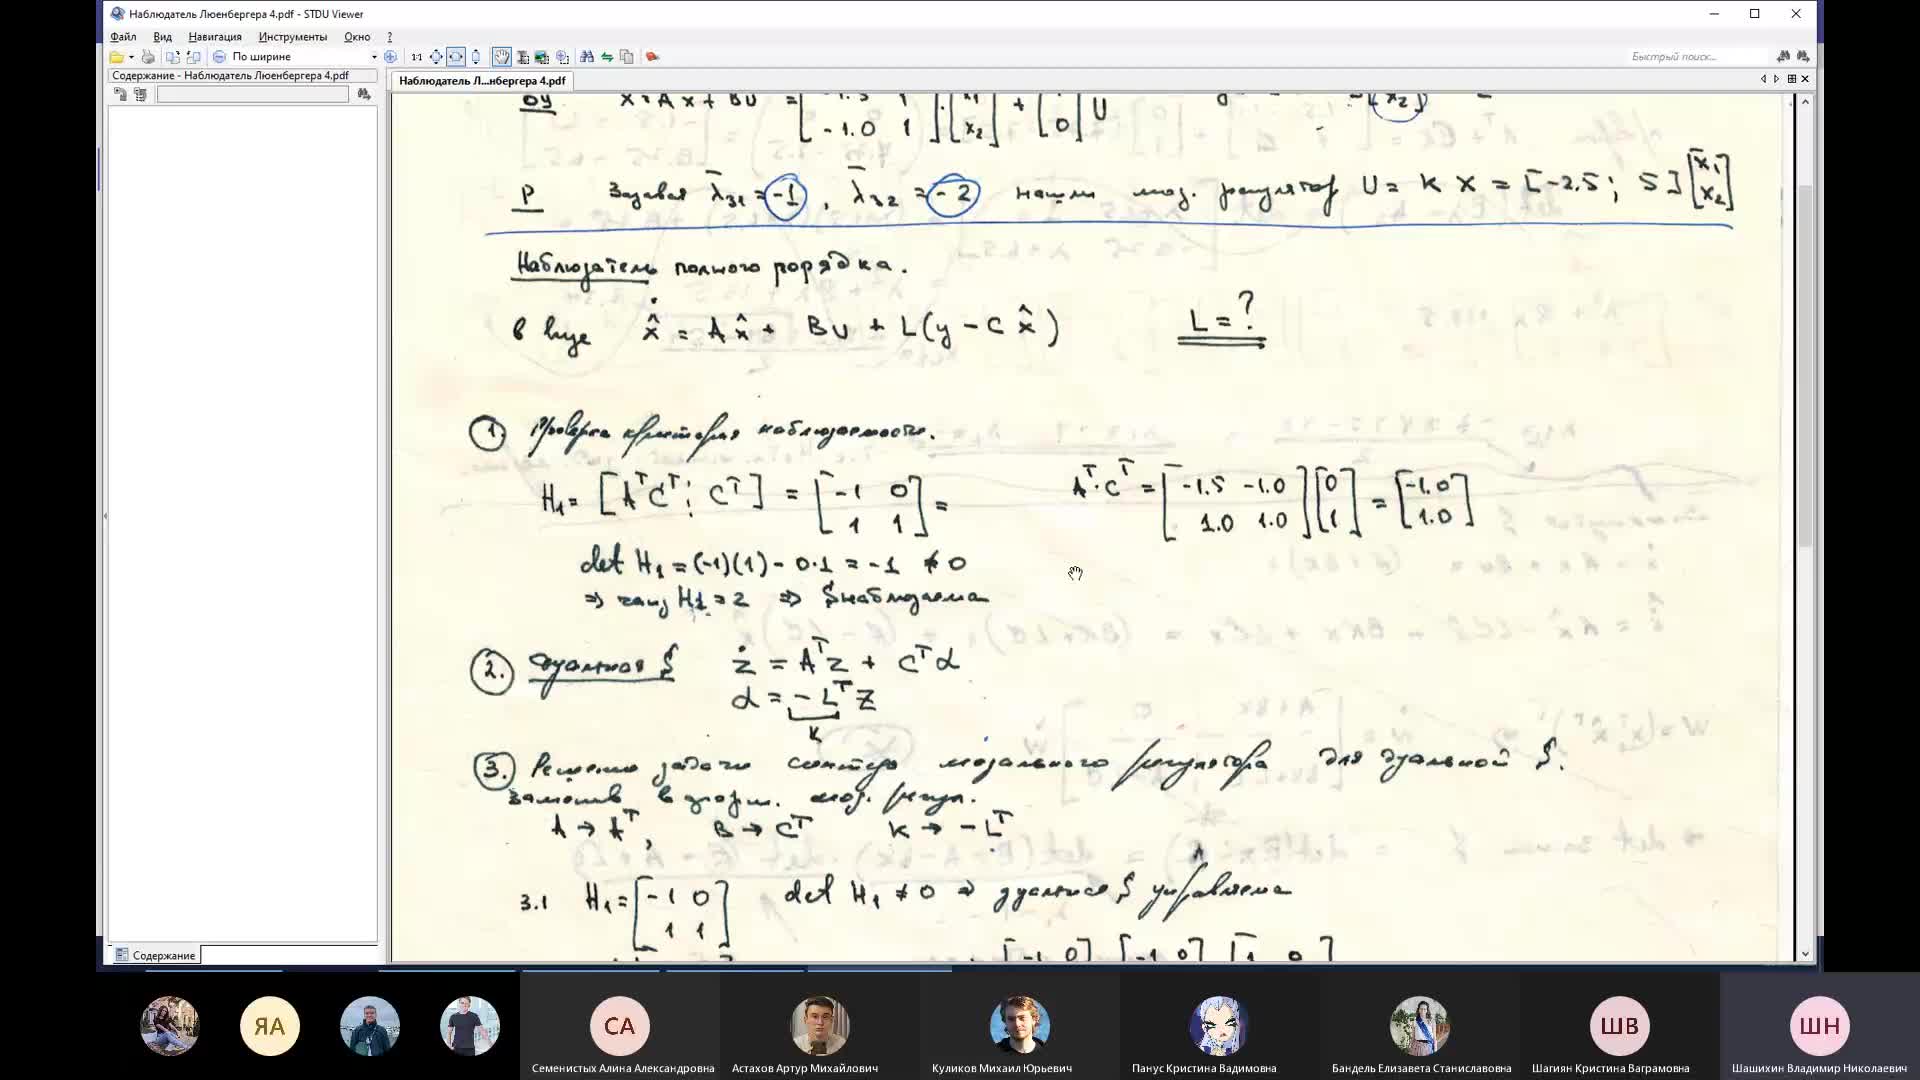1920x1080 pixels.
Task: Click the ЯА participant avatar
Action: [x=270, y=1026]
